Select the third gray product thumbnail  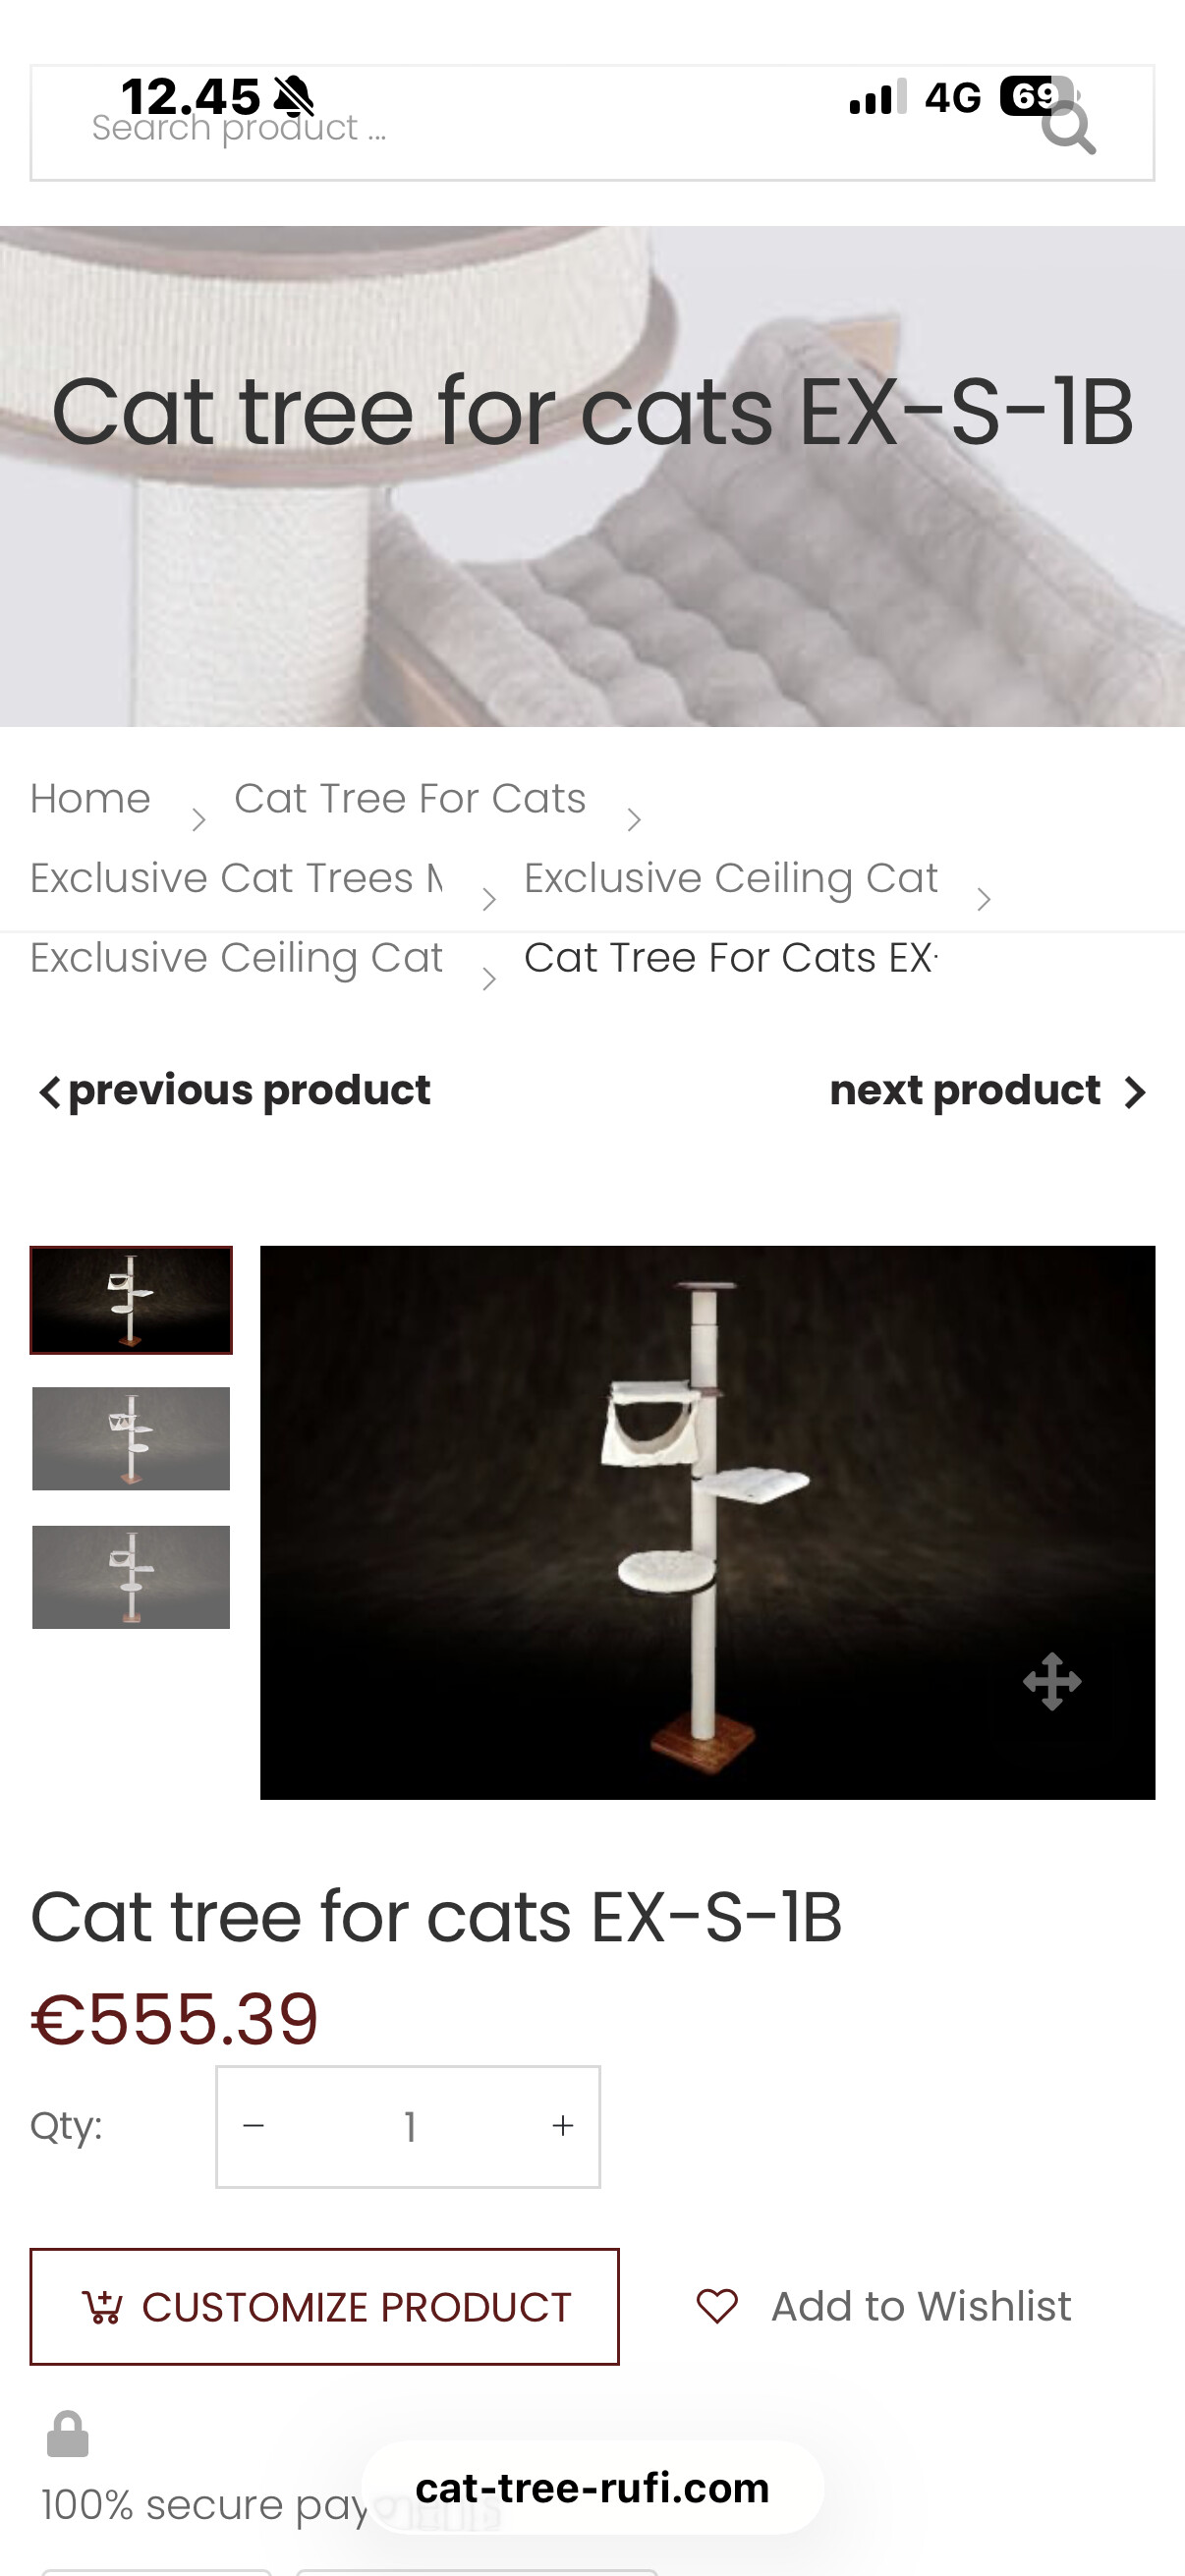[x=131, y=1577]
